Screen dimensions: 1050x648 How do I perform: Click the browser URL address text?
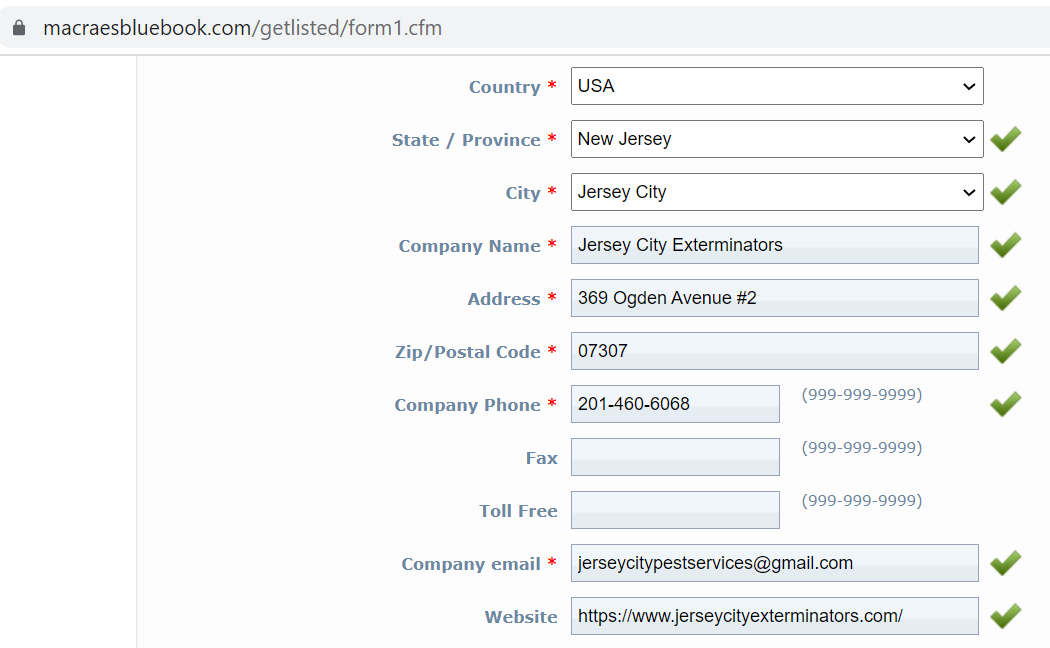tap(242, 28)
